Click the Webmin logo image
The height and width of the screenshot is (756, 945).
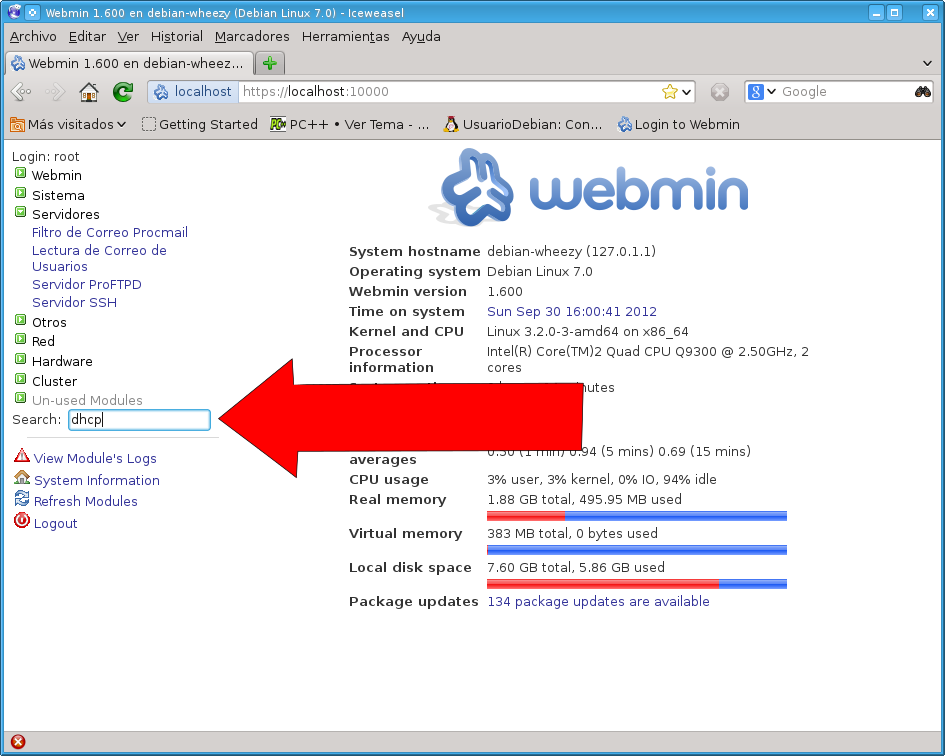click(x=588, y=187)
